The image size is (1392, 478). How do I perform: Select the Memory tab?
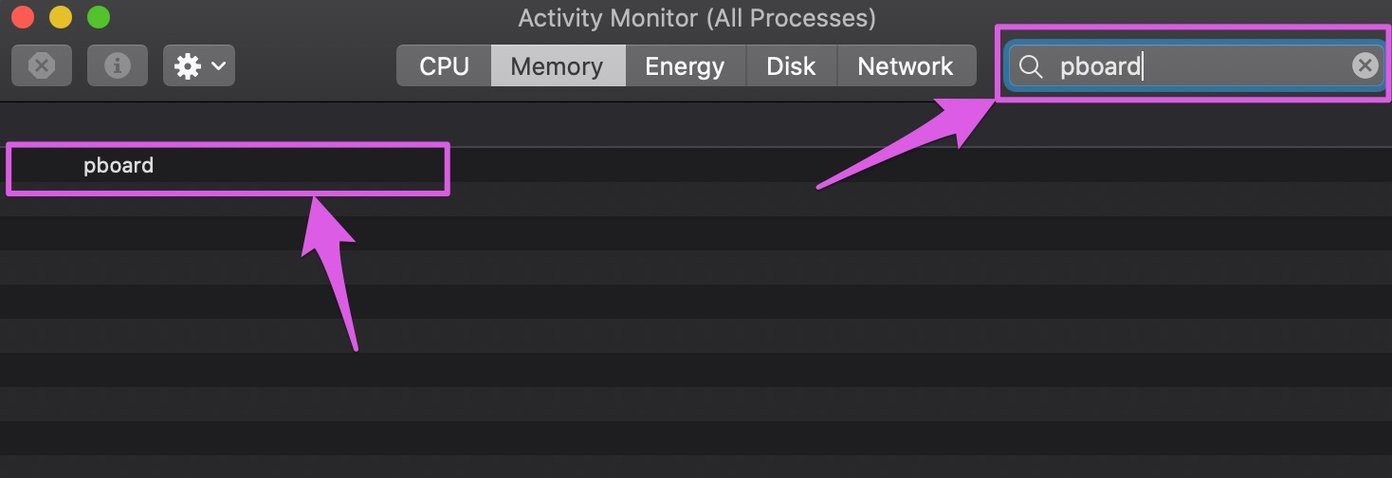[x=557, y=66]
